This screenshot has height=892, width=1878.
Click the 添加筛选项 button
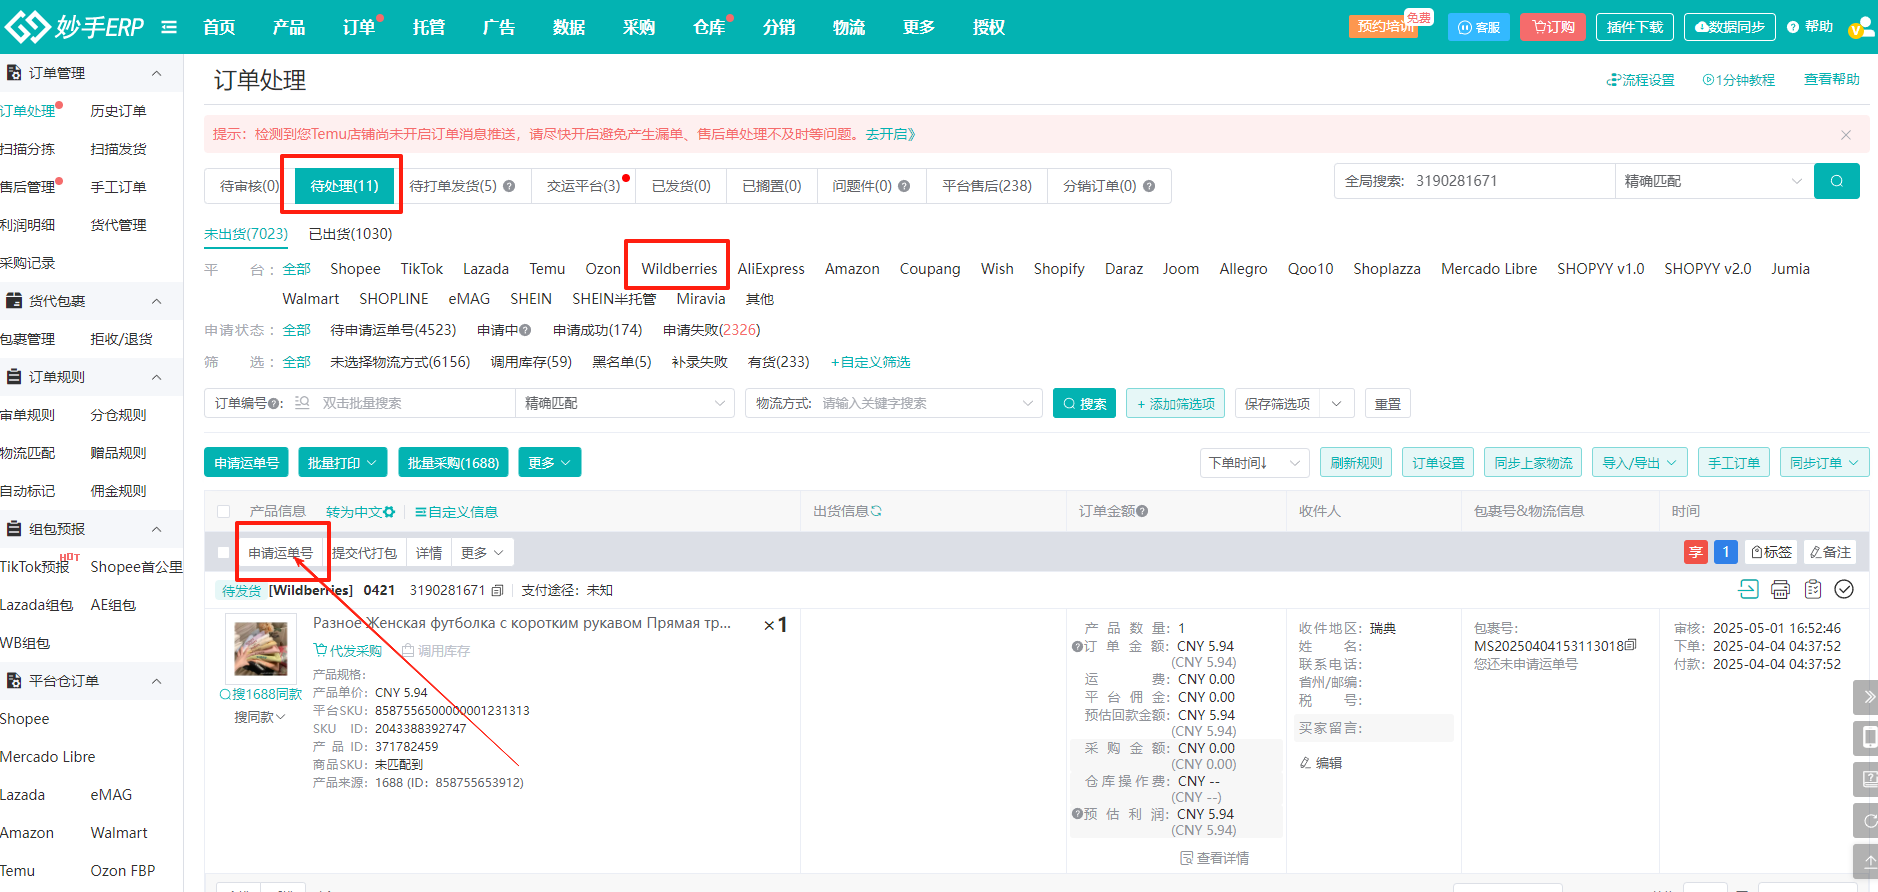click(1176, 404)
